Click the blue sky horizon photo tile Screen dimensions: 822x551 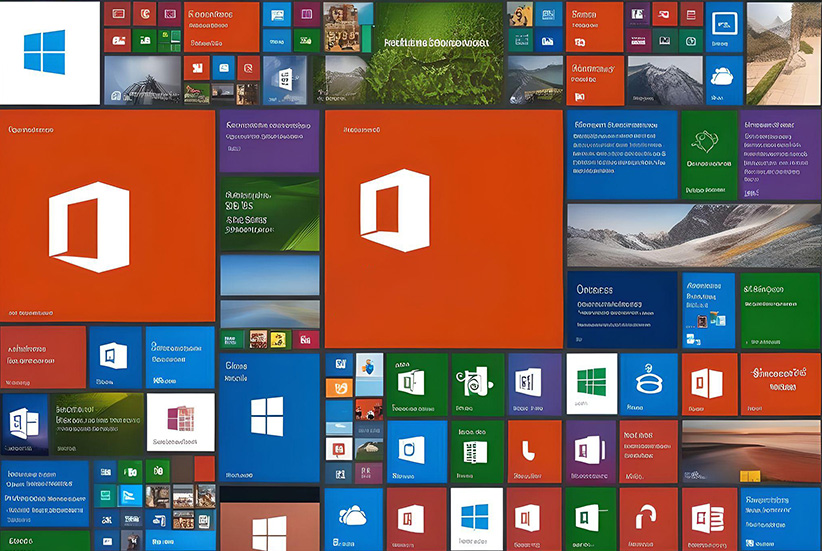(x=269, y=273)
